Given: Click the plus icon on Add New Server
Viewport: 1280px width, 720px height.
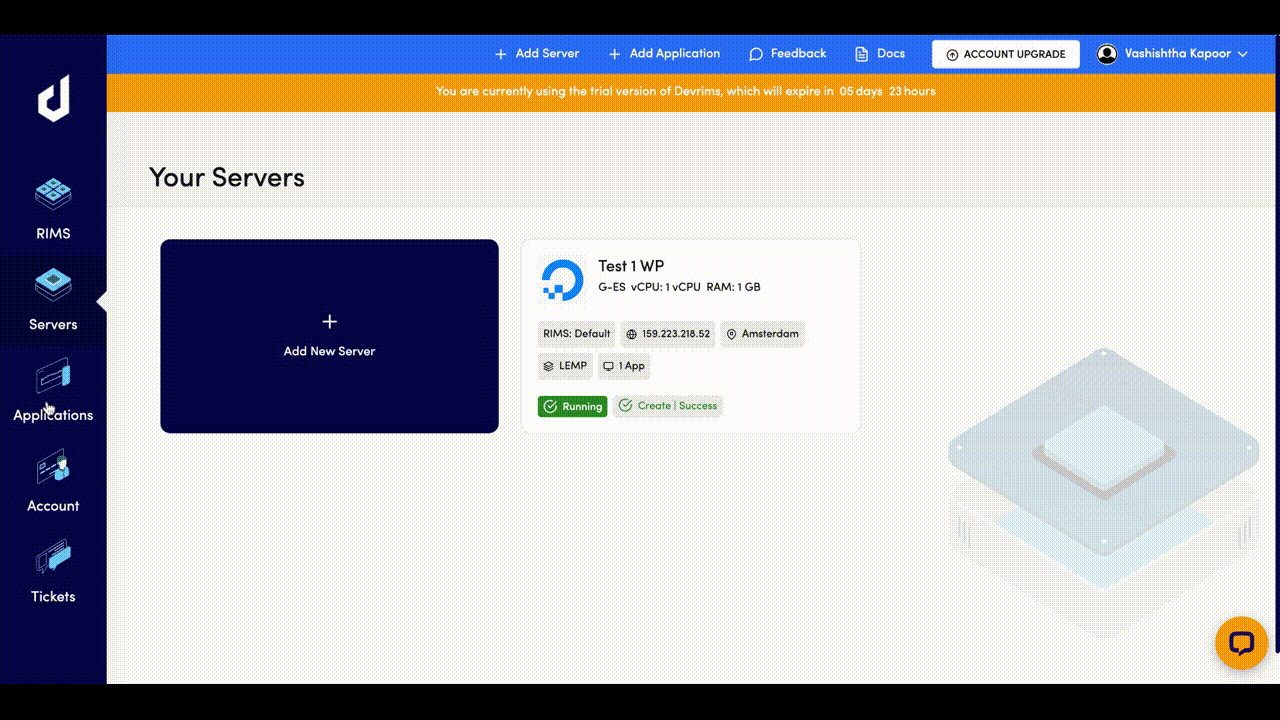Looking at the screenshot, I should [x=329, y=321].
